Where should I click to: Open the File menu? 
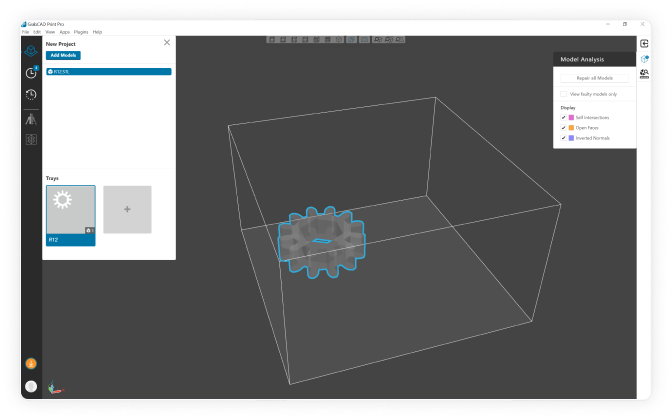coord(26,32)
